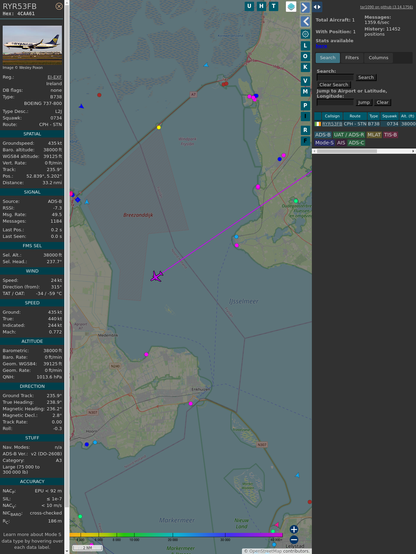Viewport: 416px width, 554px height.
Task: Switch to the Filters tab
Action: point(352,58)
